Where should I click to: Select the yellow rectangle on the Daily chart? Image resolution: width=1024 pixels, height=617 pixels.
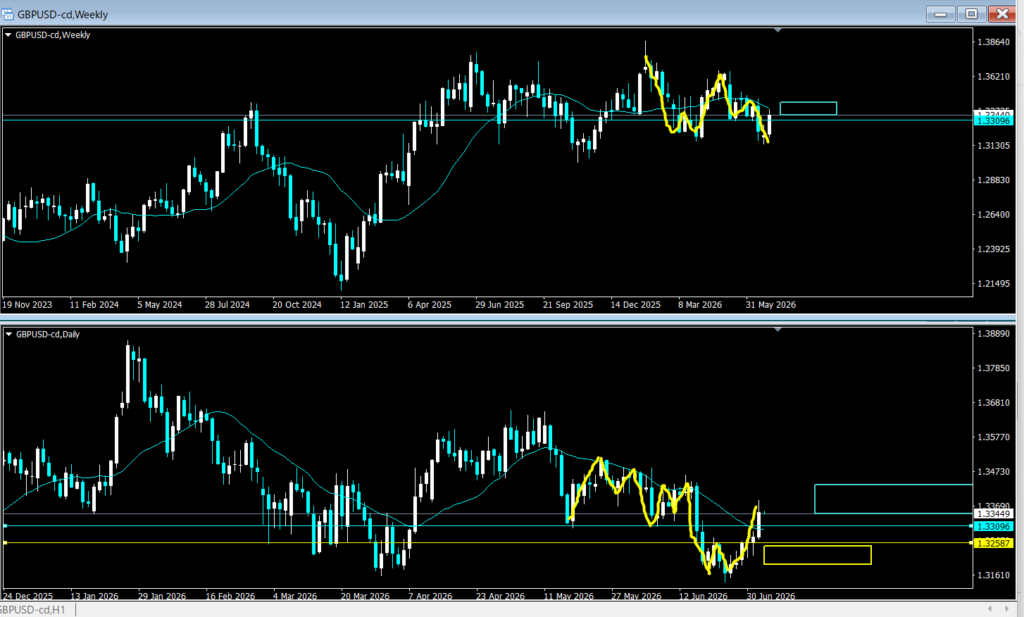point(817,555)
